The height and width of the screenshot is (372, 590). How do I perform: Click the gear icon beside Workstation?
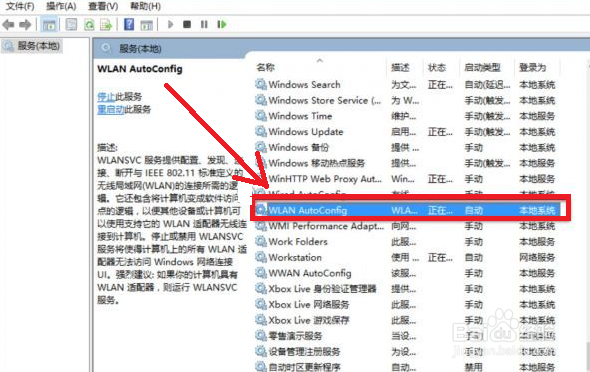click(x=261, y=257)
